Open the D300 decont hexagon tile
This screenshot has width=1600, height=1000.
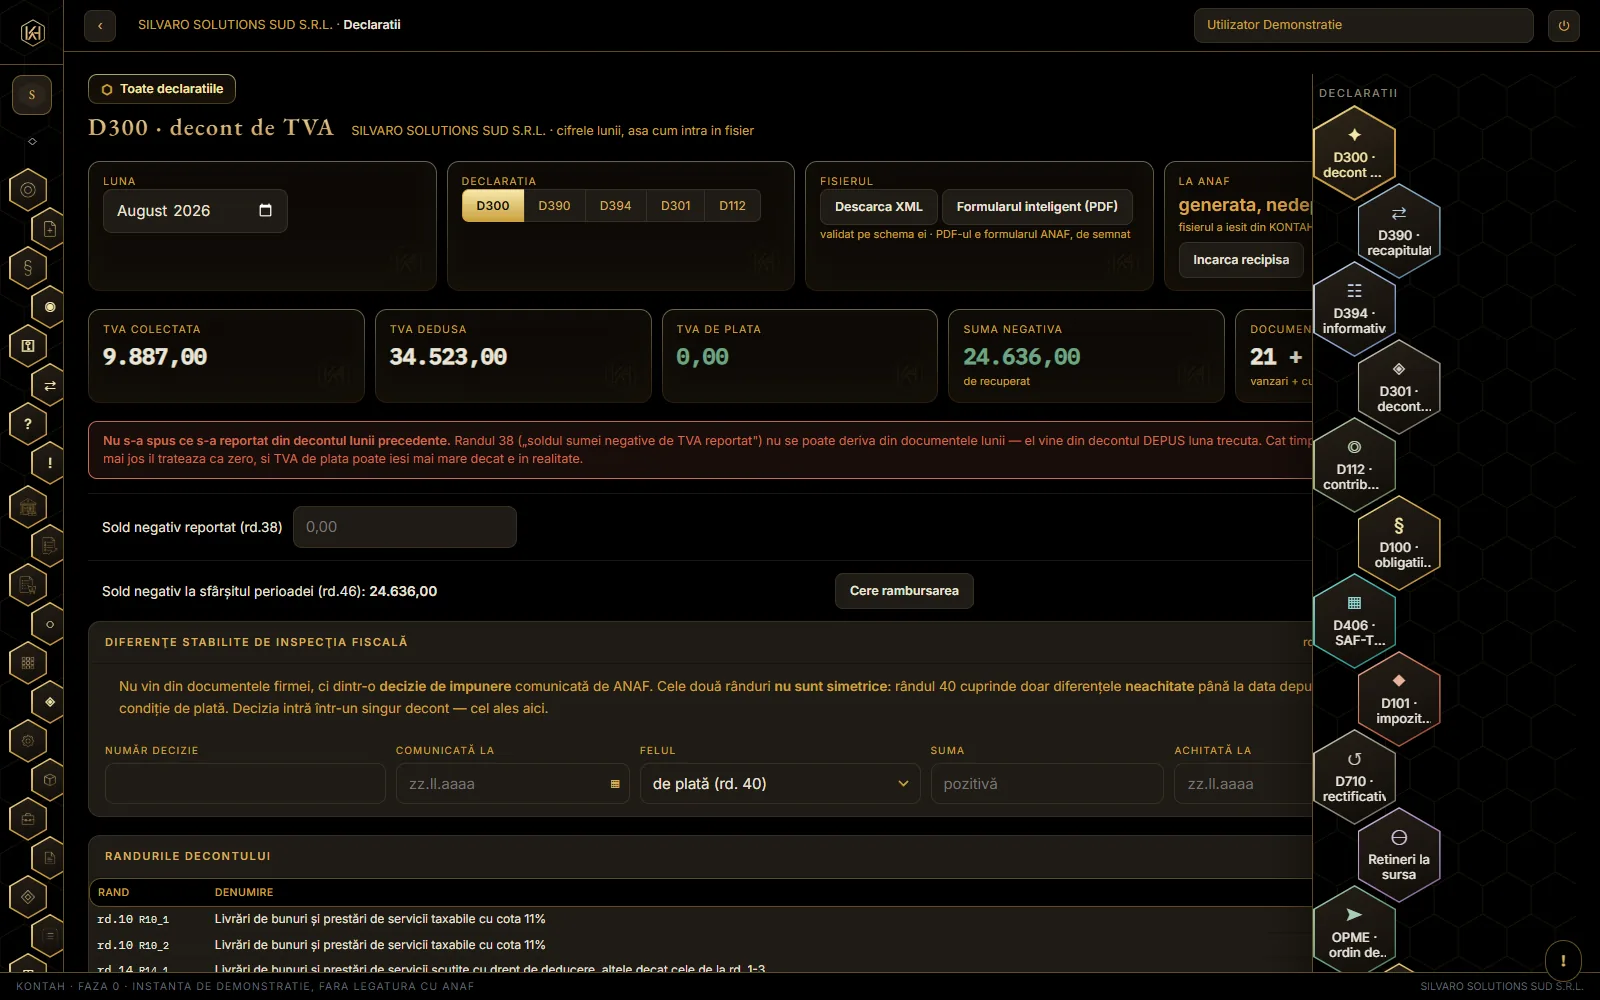click(1354, 152)
